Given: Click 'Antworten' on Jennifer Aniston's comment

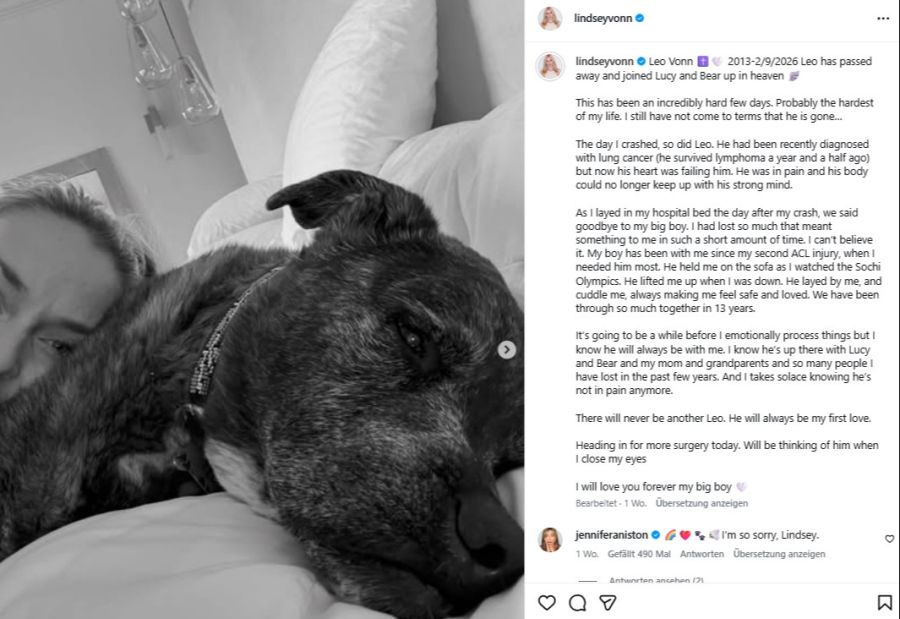Looking at the screenshot, I should click(701, 554).
